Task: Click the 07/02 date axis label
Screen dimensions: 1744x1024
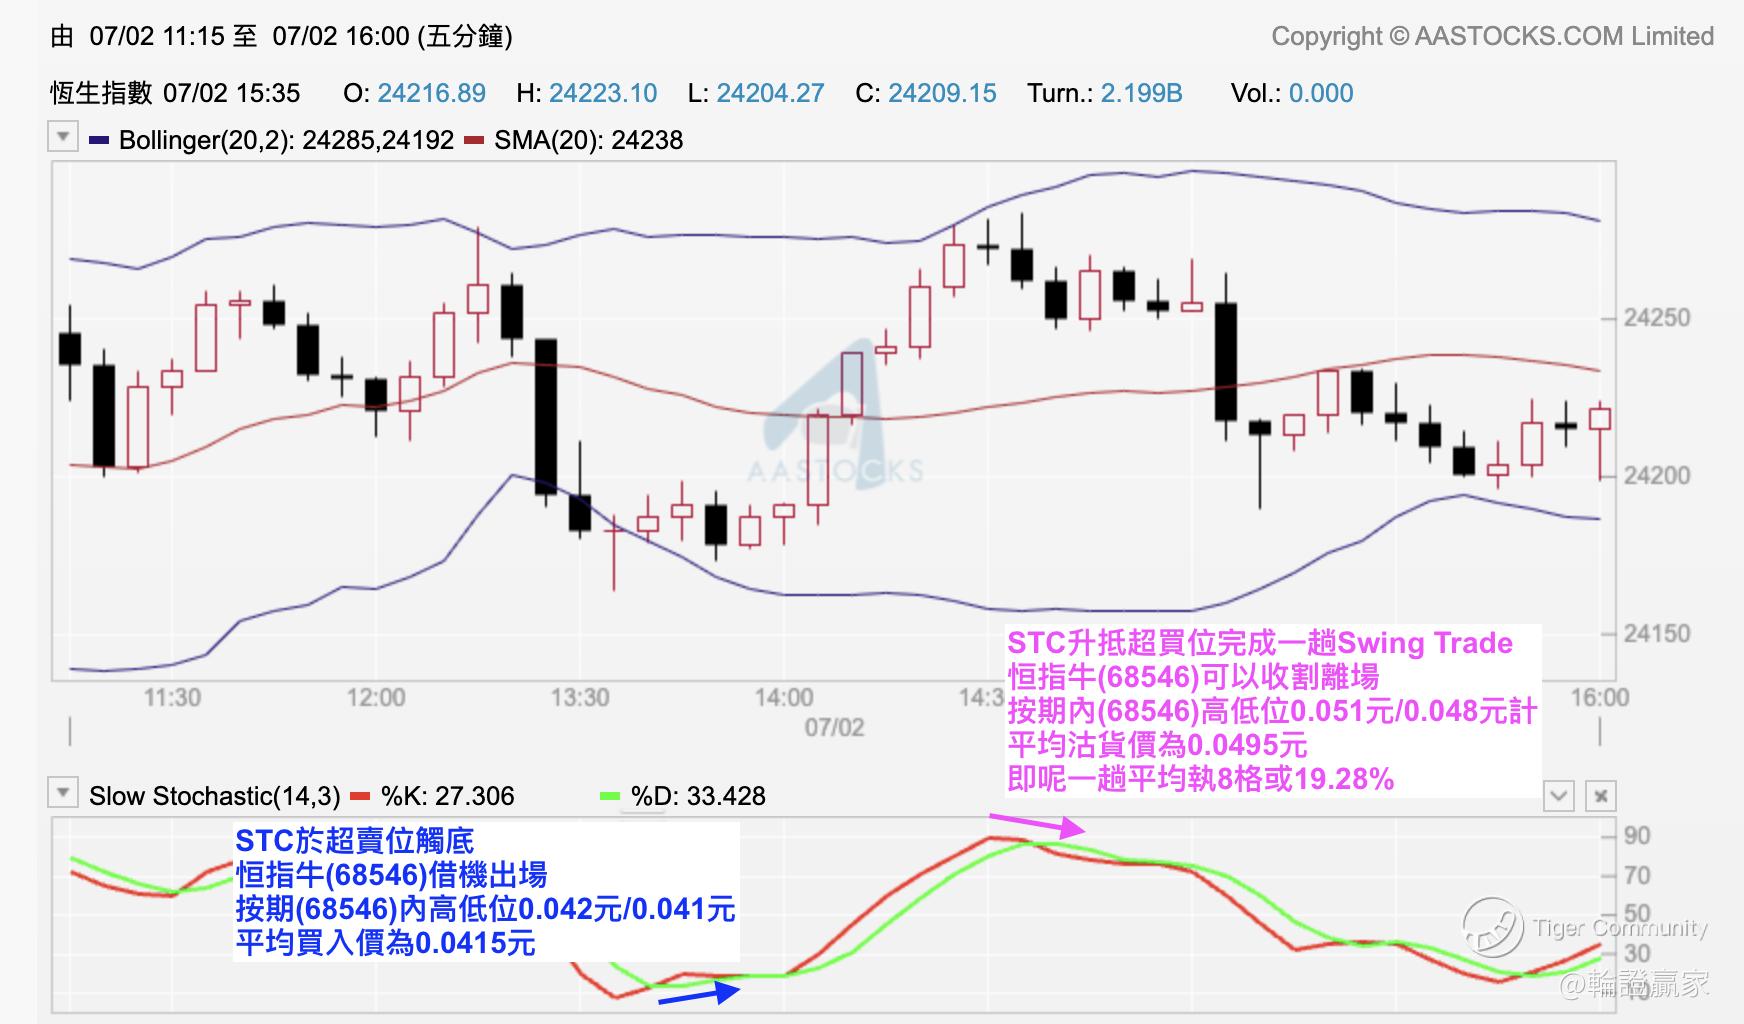Action: click(834, 727)
